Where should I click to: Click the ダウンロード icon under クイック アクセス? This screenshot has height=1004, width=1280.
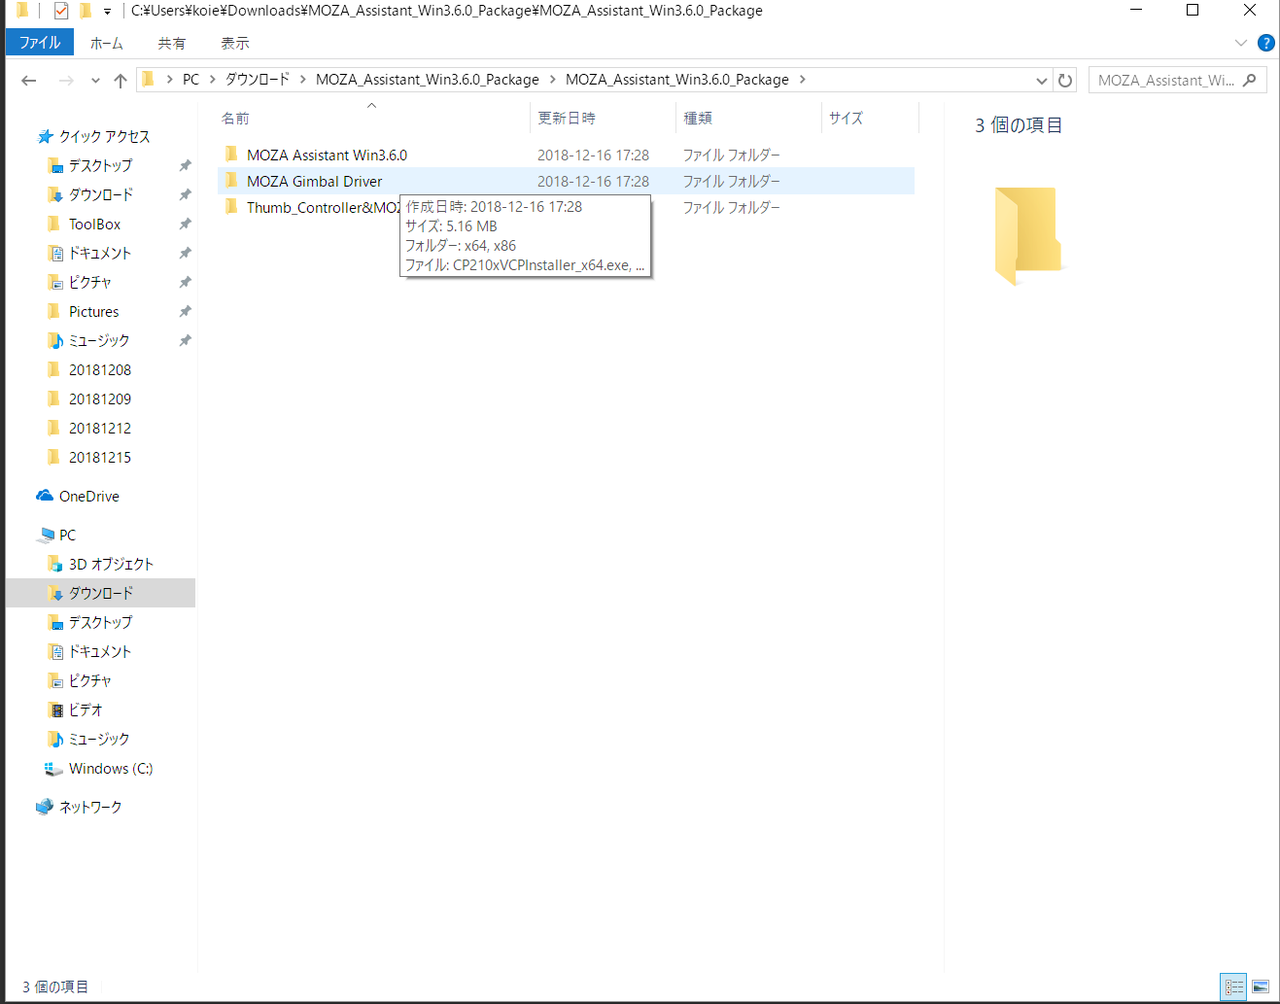(x=56, y=194)
